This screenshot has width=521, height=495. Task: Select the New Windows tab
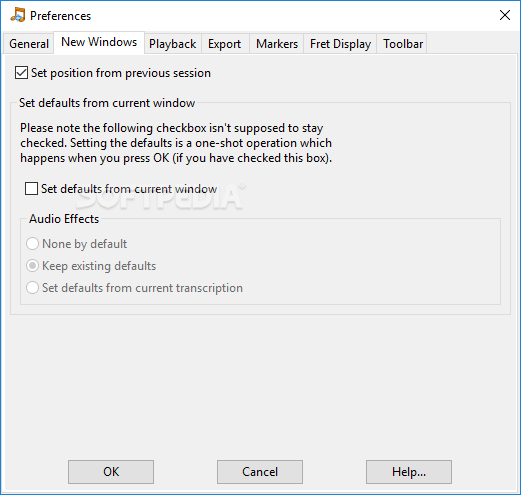click(99, 42)
